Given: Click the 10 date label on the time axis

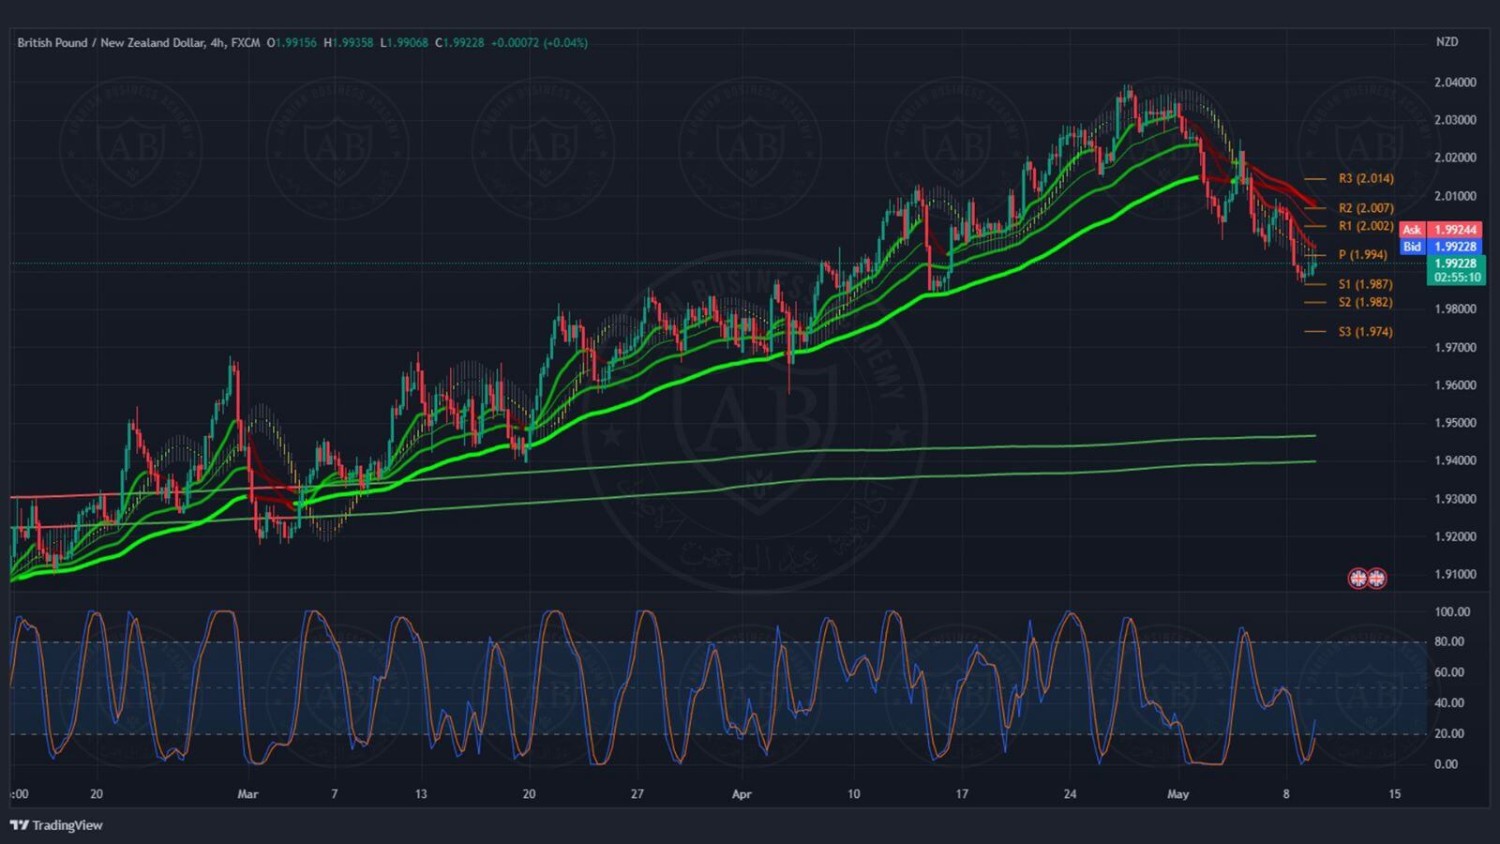Looking at the screenshot, I should (x=853, y=794).
